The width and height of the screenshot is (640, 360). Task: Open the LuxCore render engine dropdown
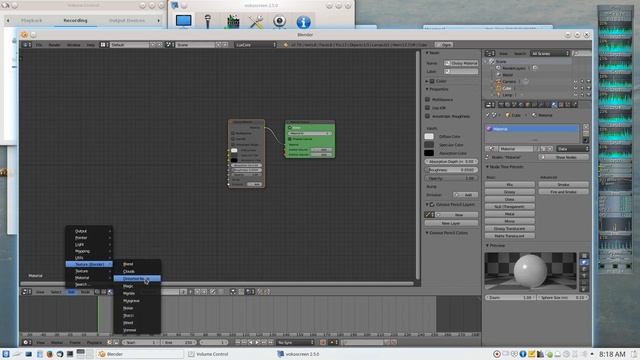[x=256, y=44]
